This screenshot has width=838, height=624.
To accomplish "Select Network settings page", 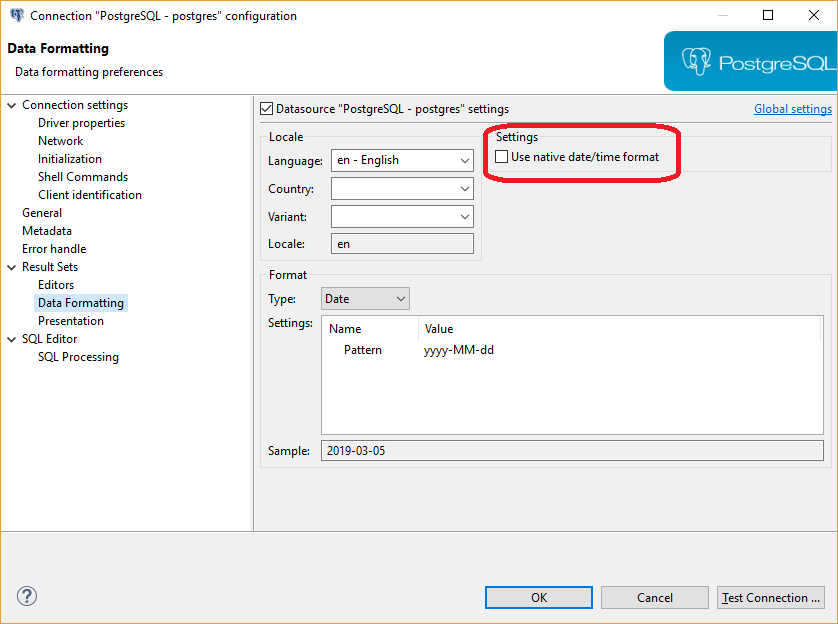I will 60,141.
